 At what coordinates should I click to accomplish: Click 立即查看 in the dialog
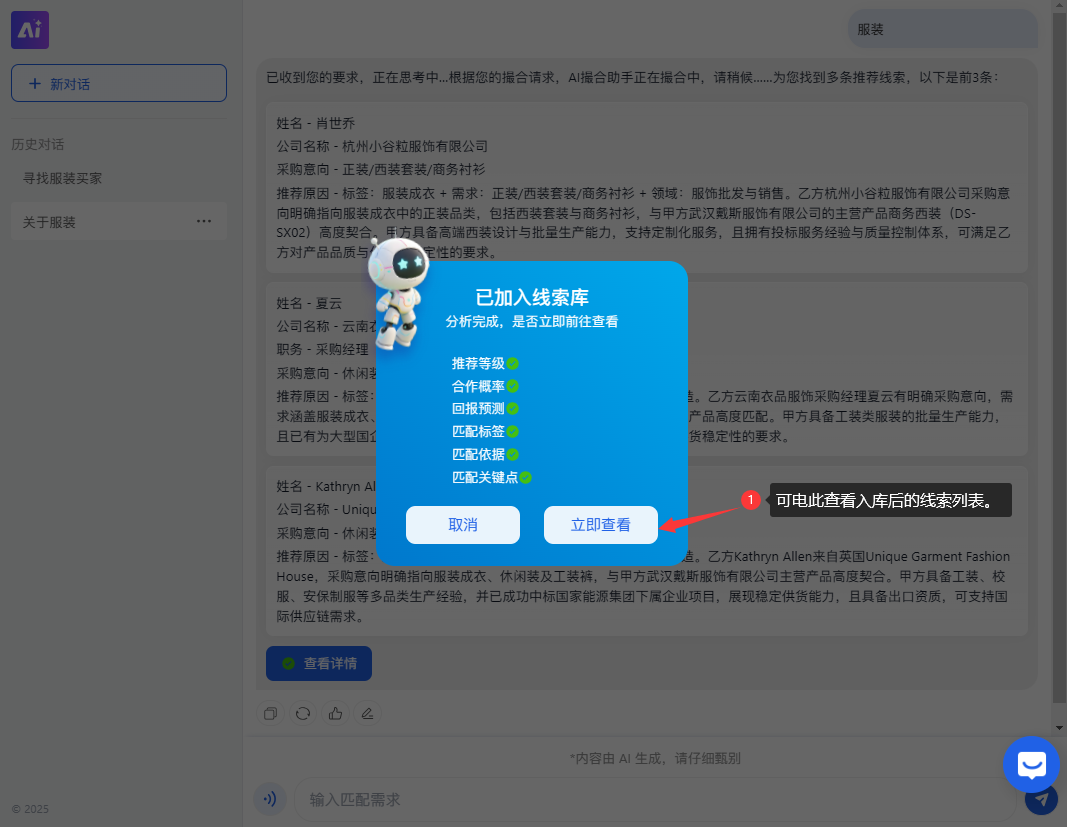click(600, 525)
